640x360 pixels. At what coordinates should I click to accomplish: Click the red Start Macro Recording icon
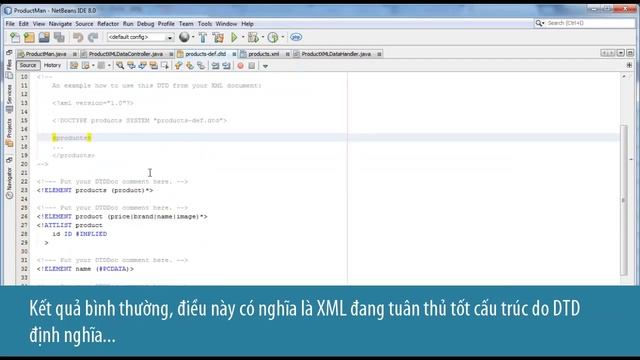click(x=240, y=66)
